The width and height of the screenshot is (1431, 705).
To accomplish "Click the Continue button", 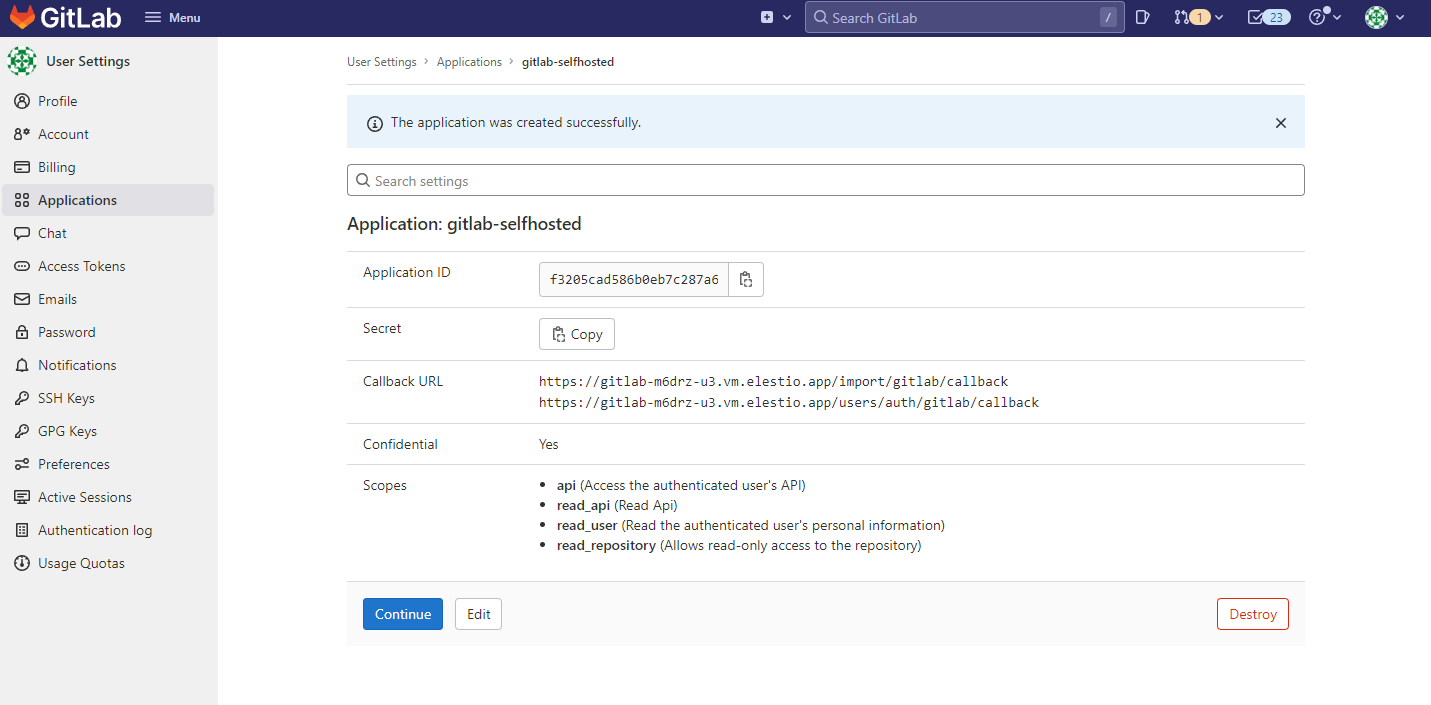I will pos(403,614).
